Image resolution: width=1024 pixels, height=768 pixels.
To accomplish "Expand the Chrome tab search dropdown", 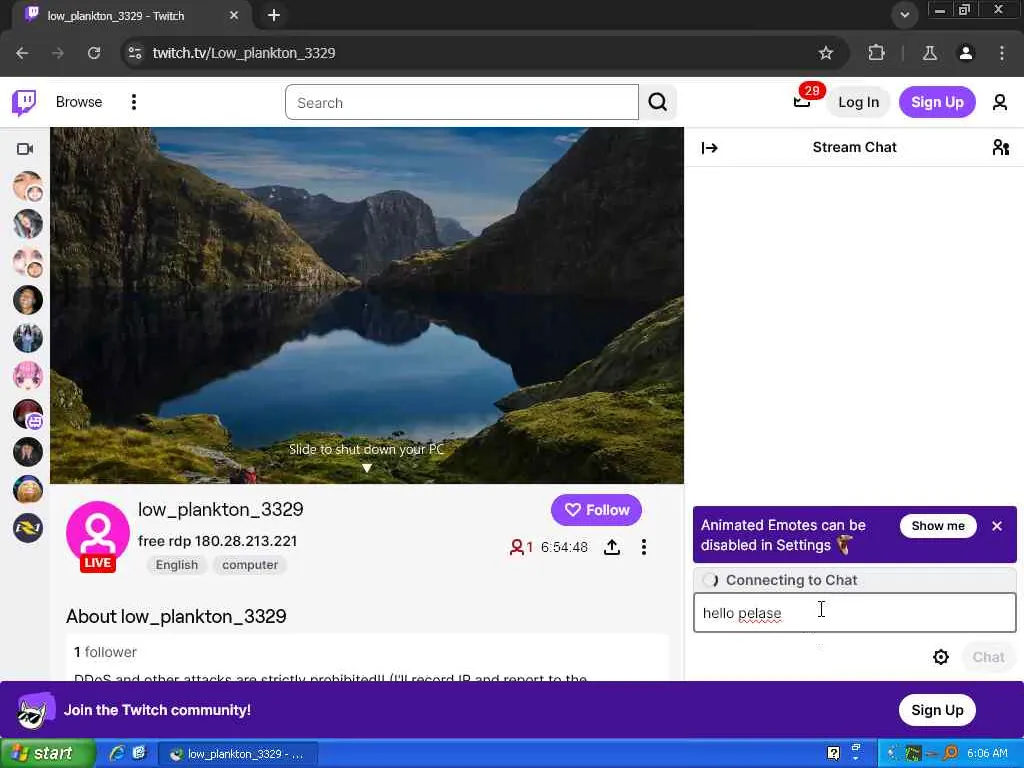I will point(904,14).
